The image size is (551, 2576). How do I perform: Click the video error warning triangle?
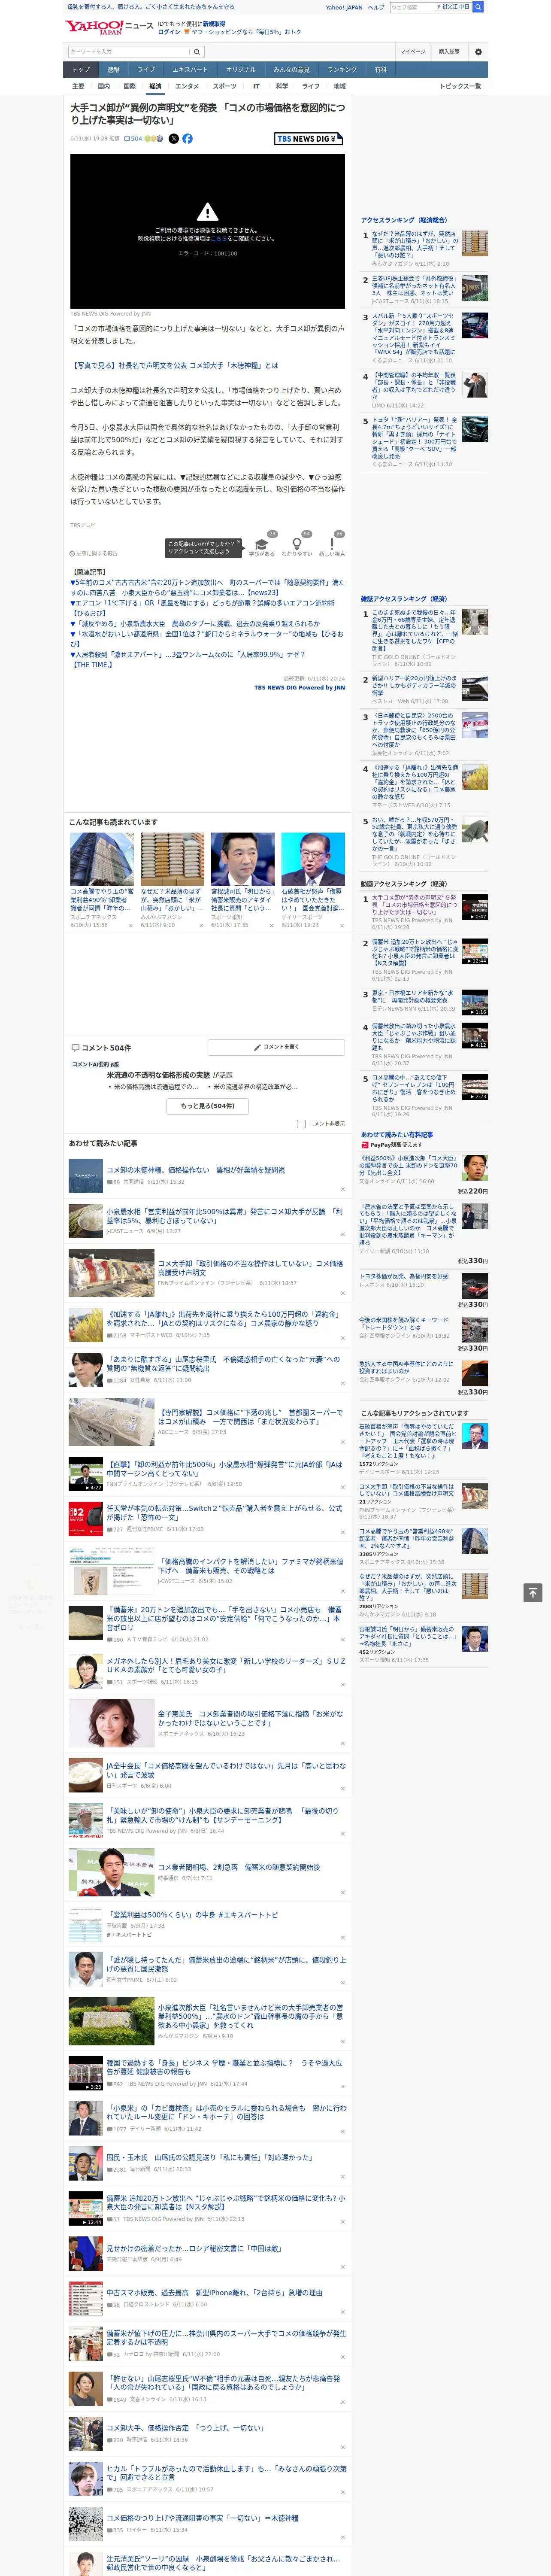pyautogui.click(x=207, y=212)
